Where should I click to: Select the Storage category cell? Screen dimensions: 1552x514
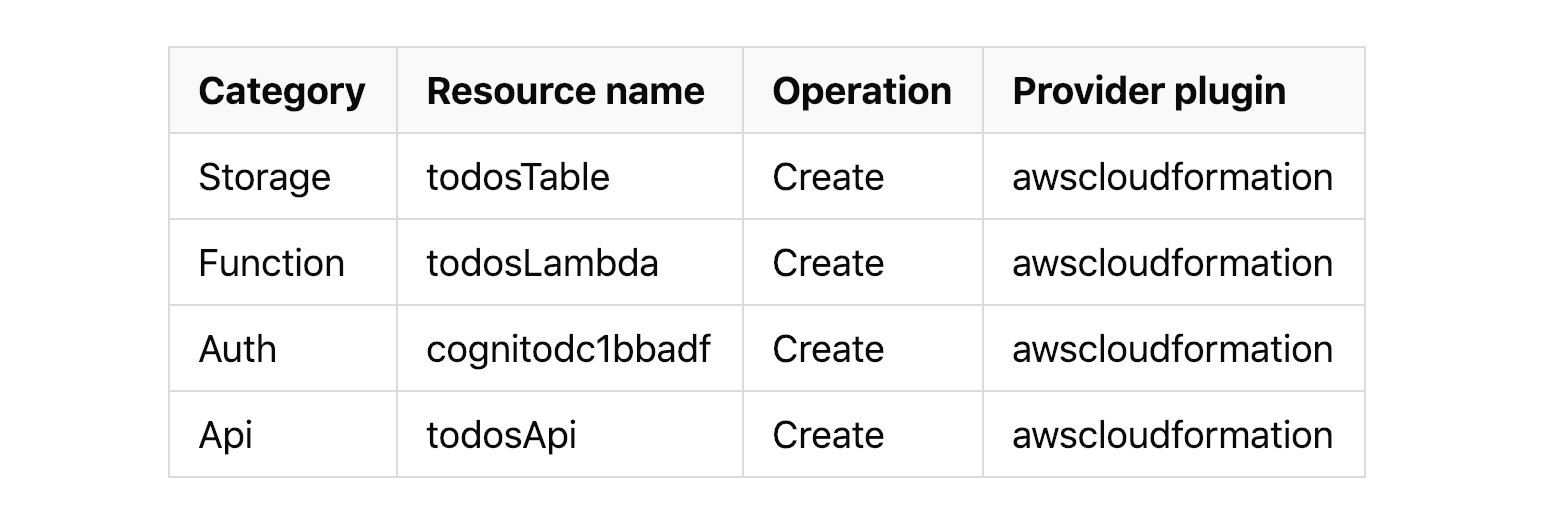[264, 177]
